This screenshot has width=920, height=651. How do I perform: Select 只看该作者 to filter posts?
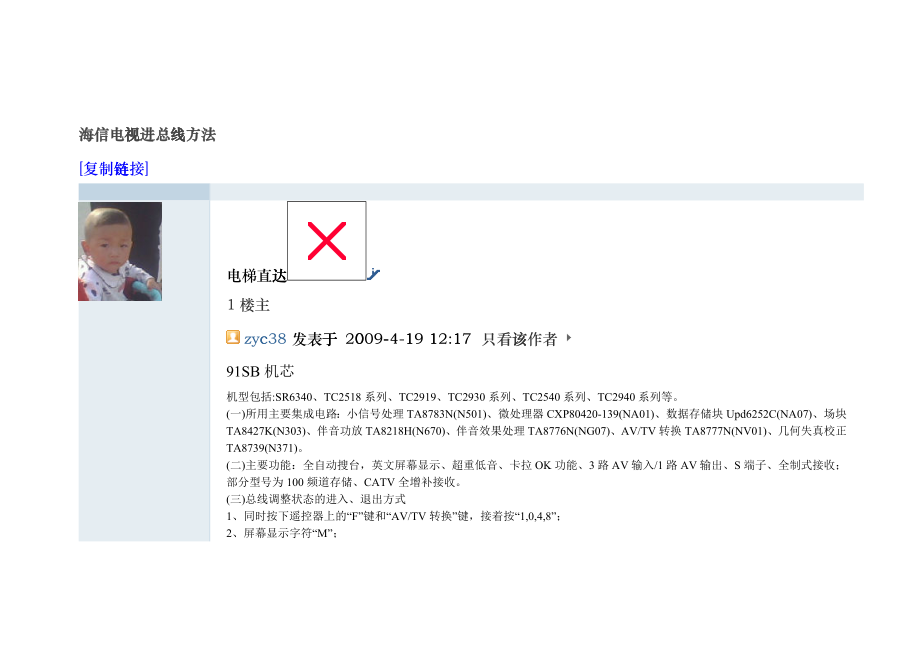[519, 339]
